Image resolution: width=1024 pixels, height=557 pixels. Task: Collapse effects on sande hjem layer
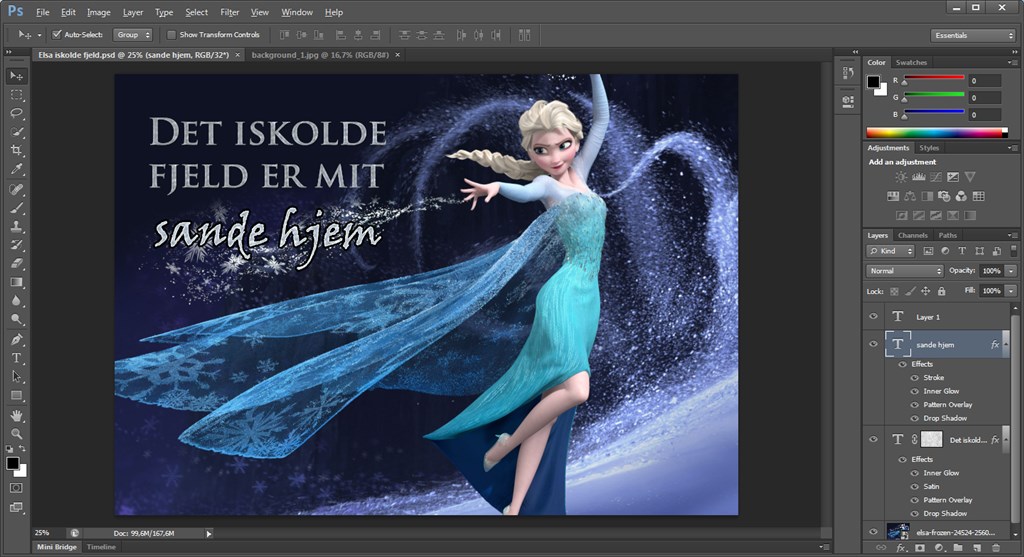point(1006,344)
